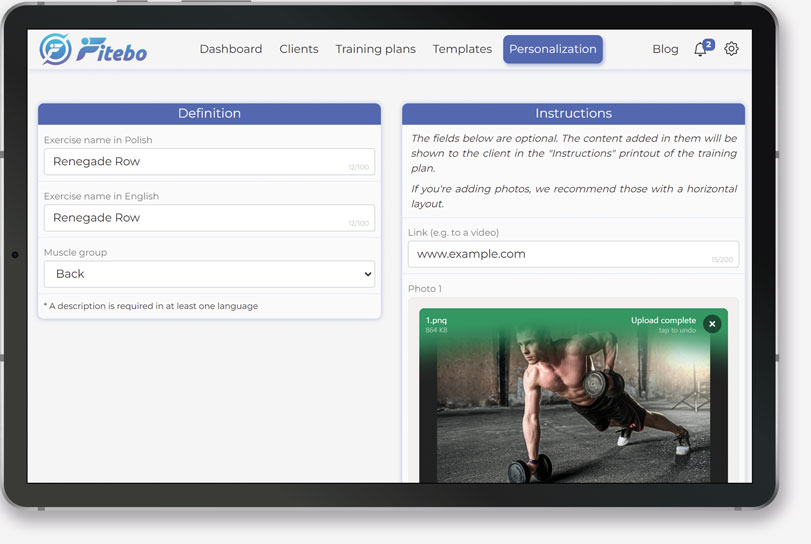Open the Templates page
811x544 pixels.
[462, 49]
